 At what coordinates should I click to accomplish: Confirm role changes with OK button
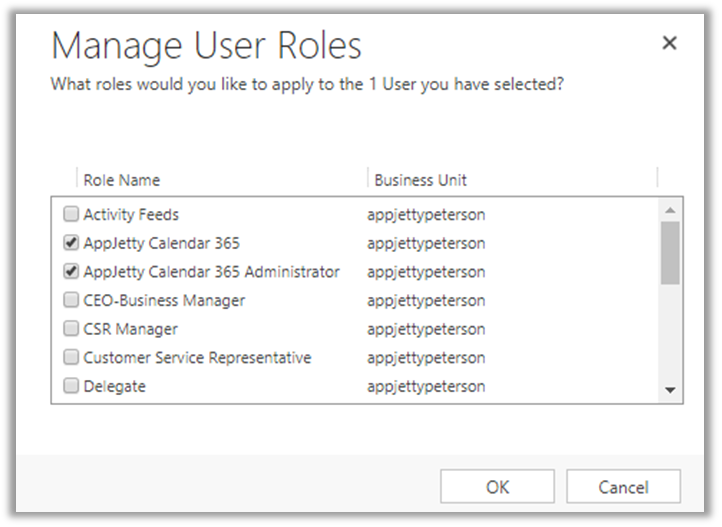coord(497,487)
